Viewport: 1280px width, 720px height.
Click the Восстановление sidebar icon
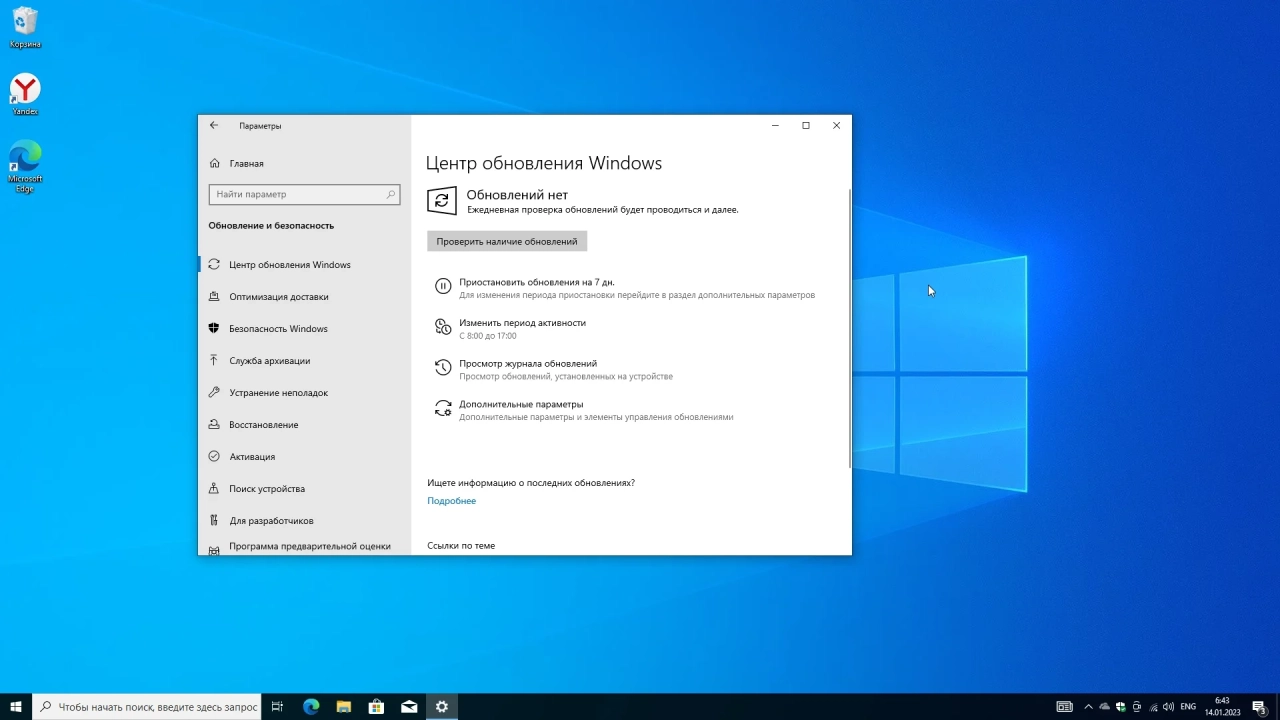point(214,425)
